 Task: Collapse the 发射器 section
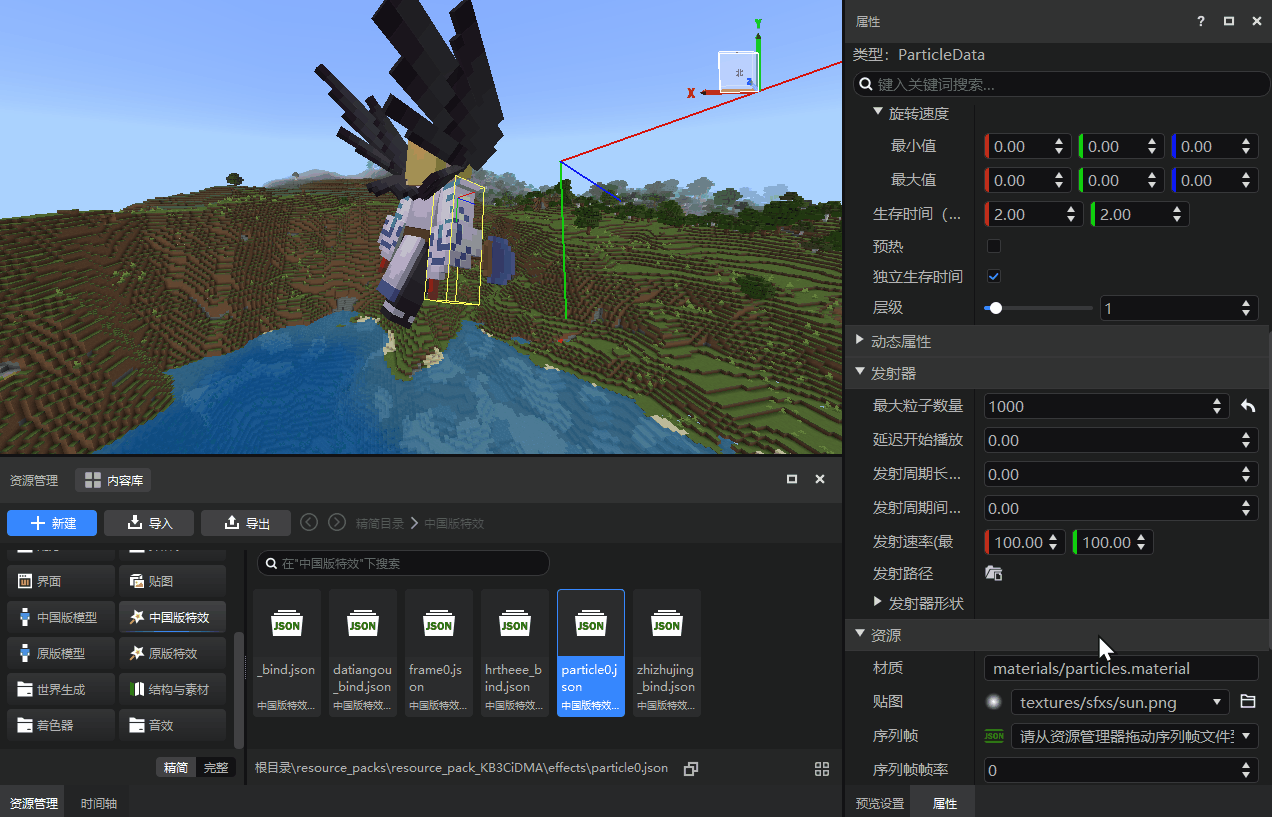coord(860,373)
